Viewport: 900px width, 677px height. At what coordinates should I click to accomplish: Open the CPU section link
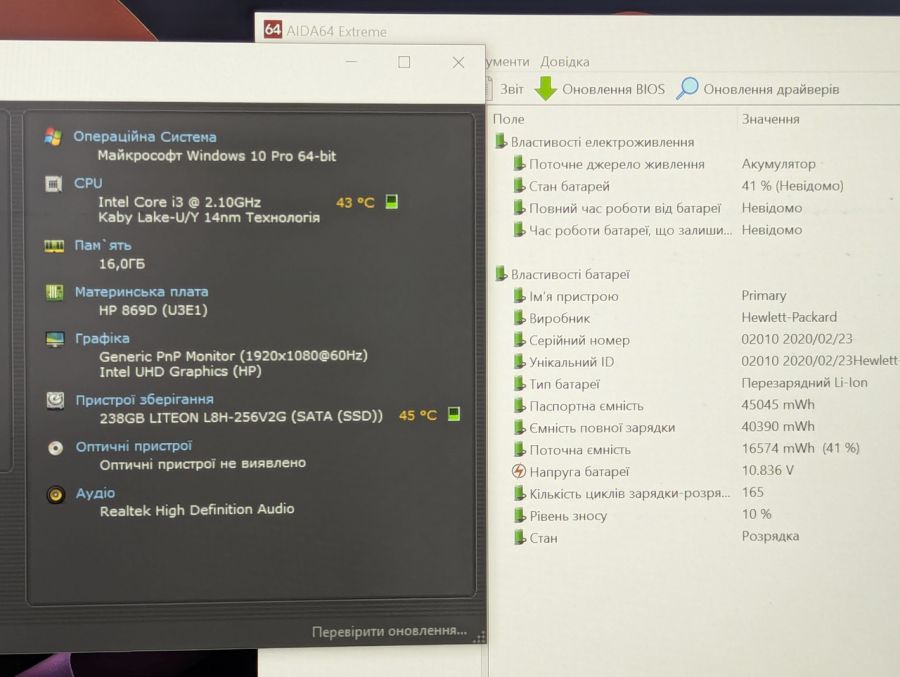pos(88,183)
